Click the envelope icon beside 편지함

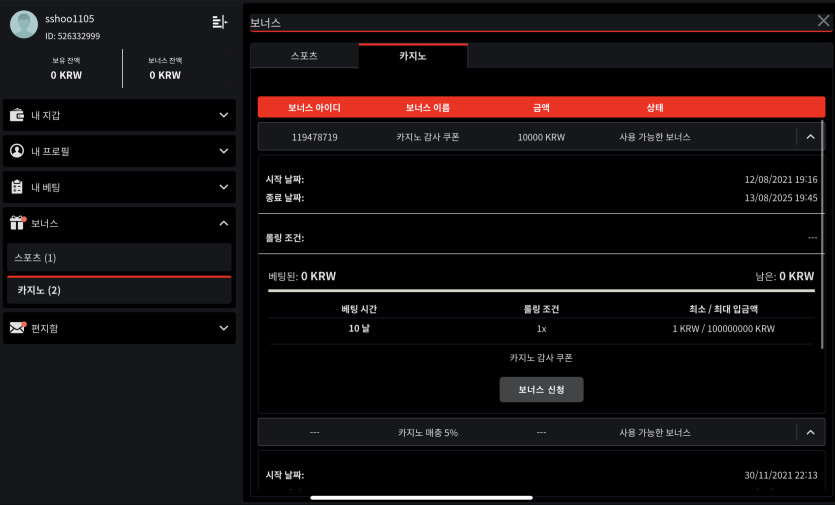coord(18,328)
